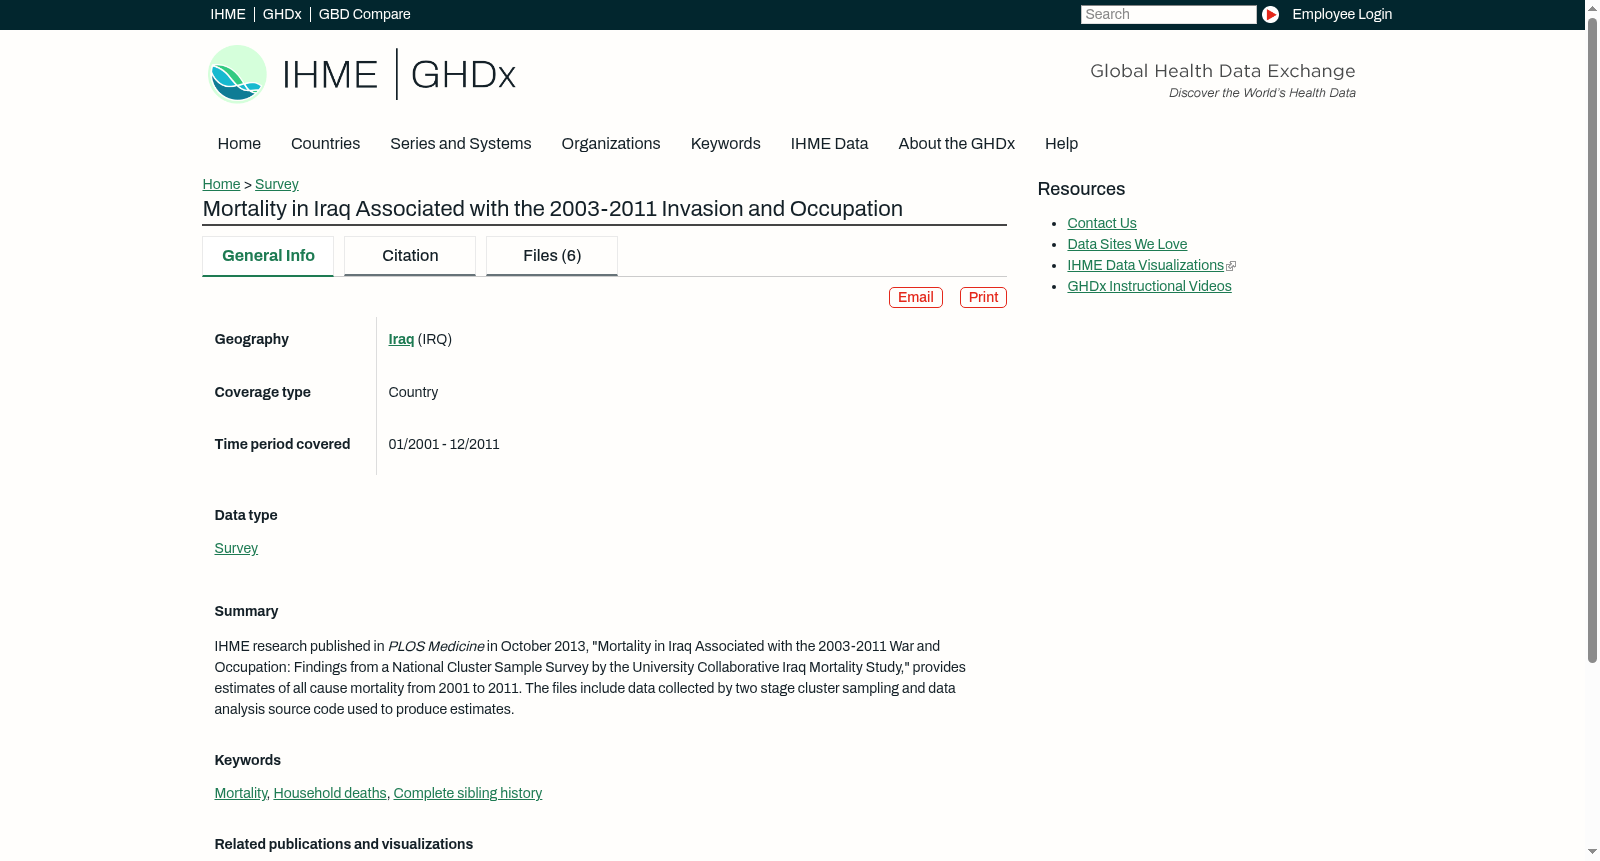Open Complete sibling history keyword link
This screenshot has width=1600, height=861.
click(468, 794)
